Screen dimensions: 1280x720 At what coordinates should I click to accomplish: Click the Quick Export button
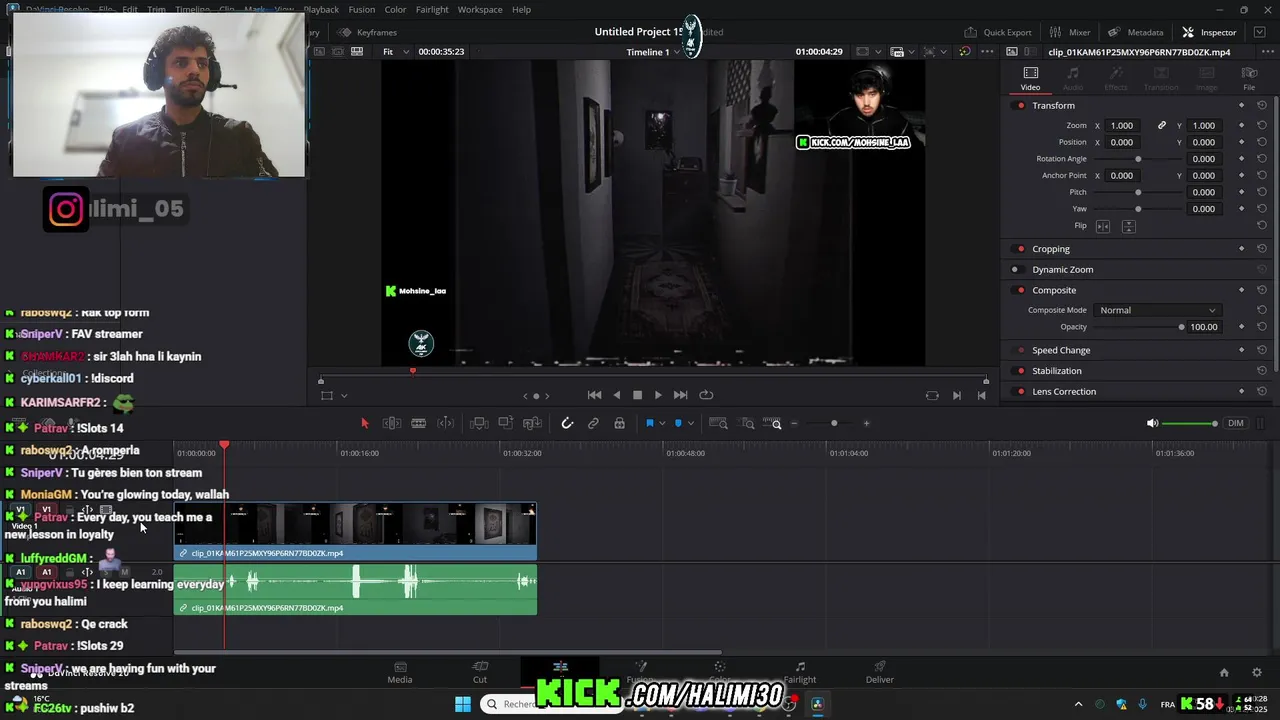(998, 32)
